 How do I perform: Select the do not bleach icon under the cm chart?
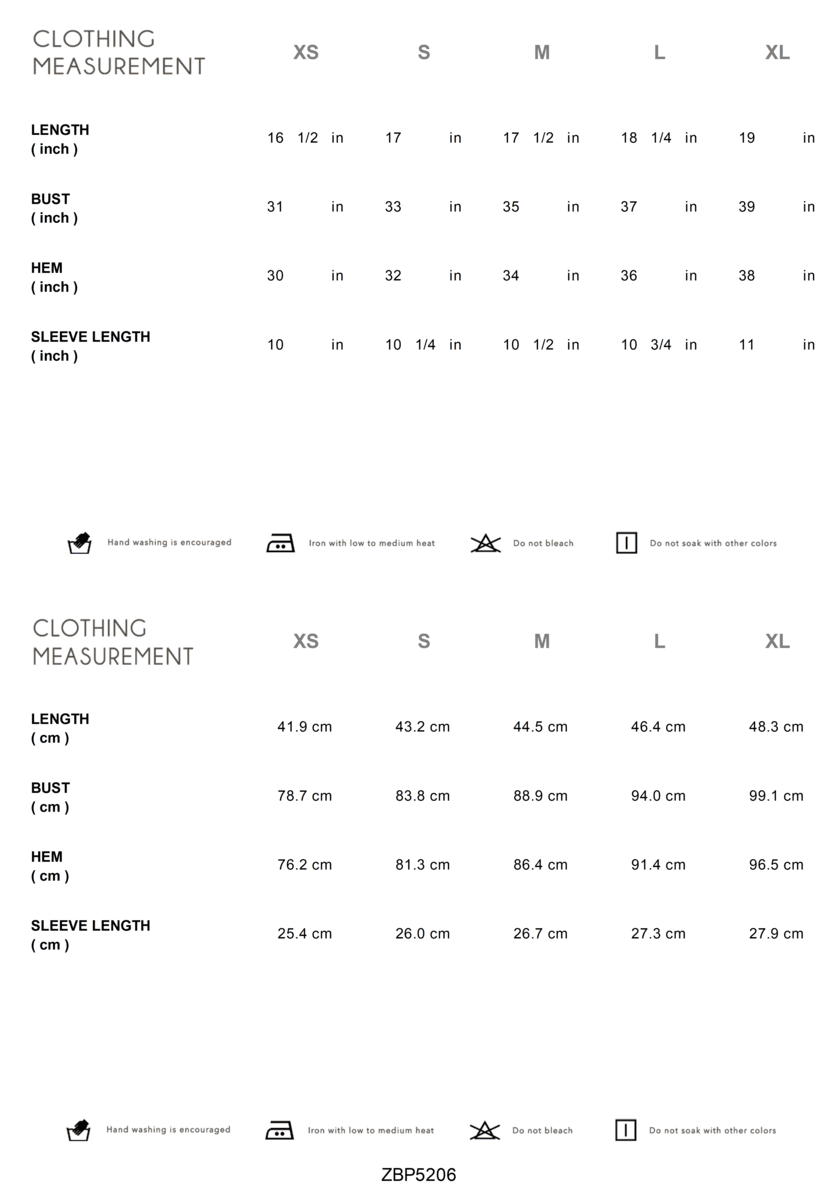[x=484, y=1131]
